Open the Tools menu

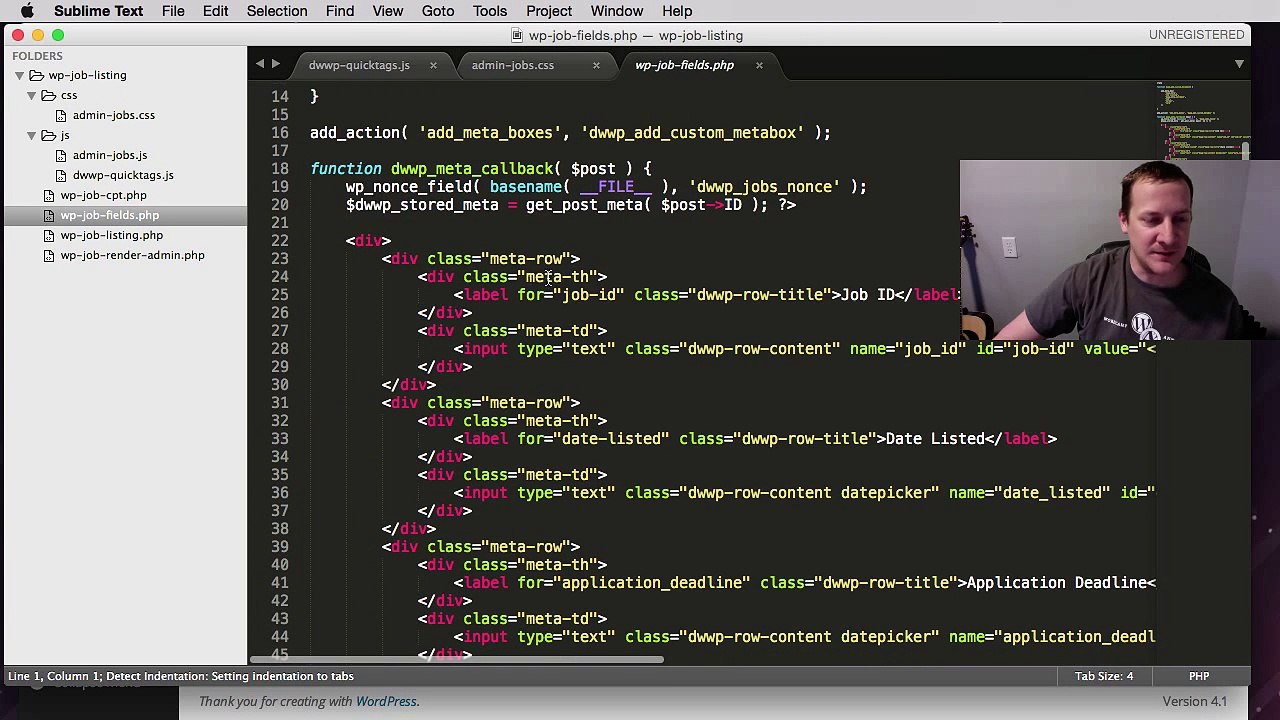click(490, 11)
